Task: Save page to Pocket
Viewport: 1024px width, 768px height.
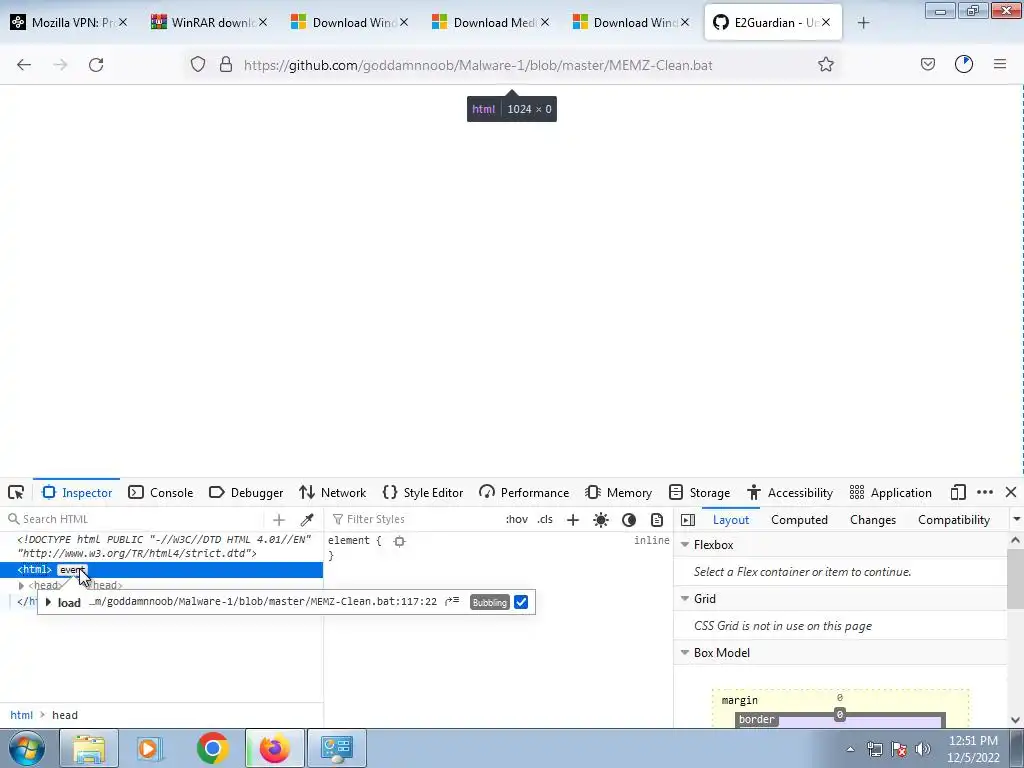Action: point(927,65)
